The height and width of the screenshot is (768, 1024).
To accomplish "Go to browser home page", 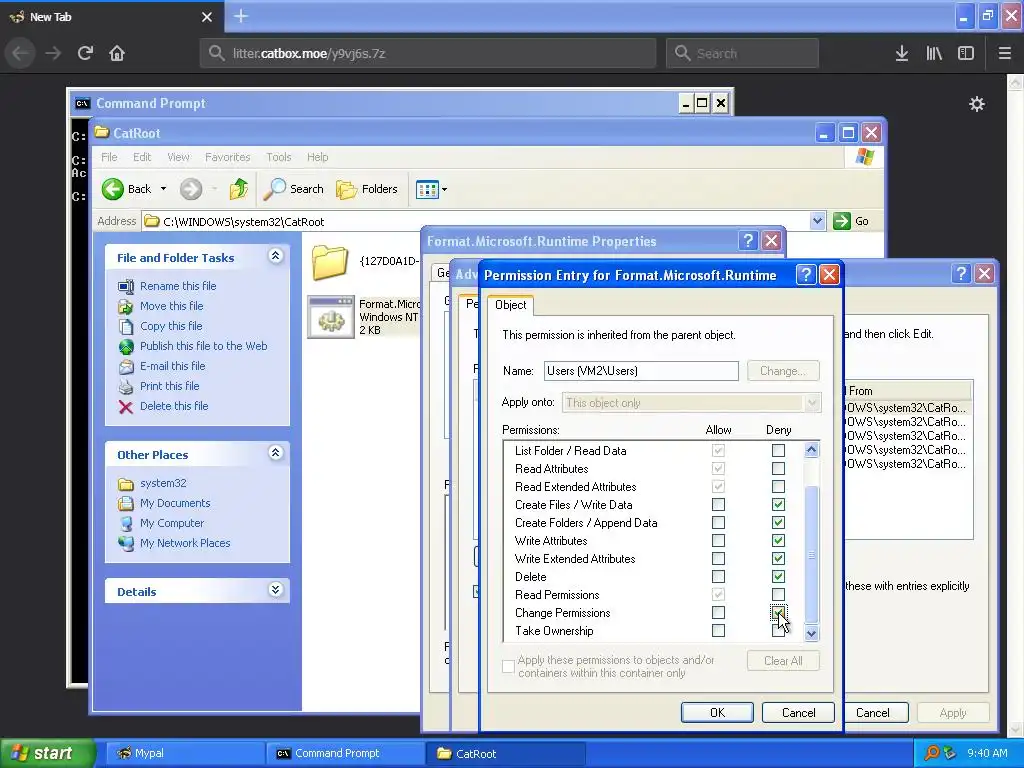I will 117,53.
